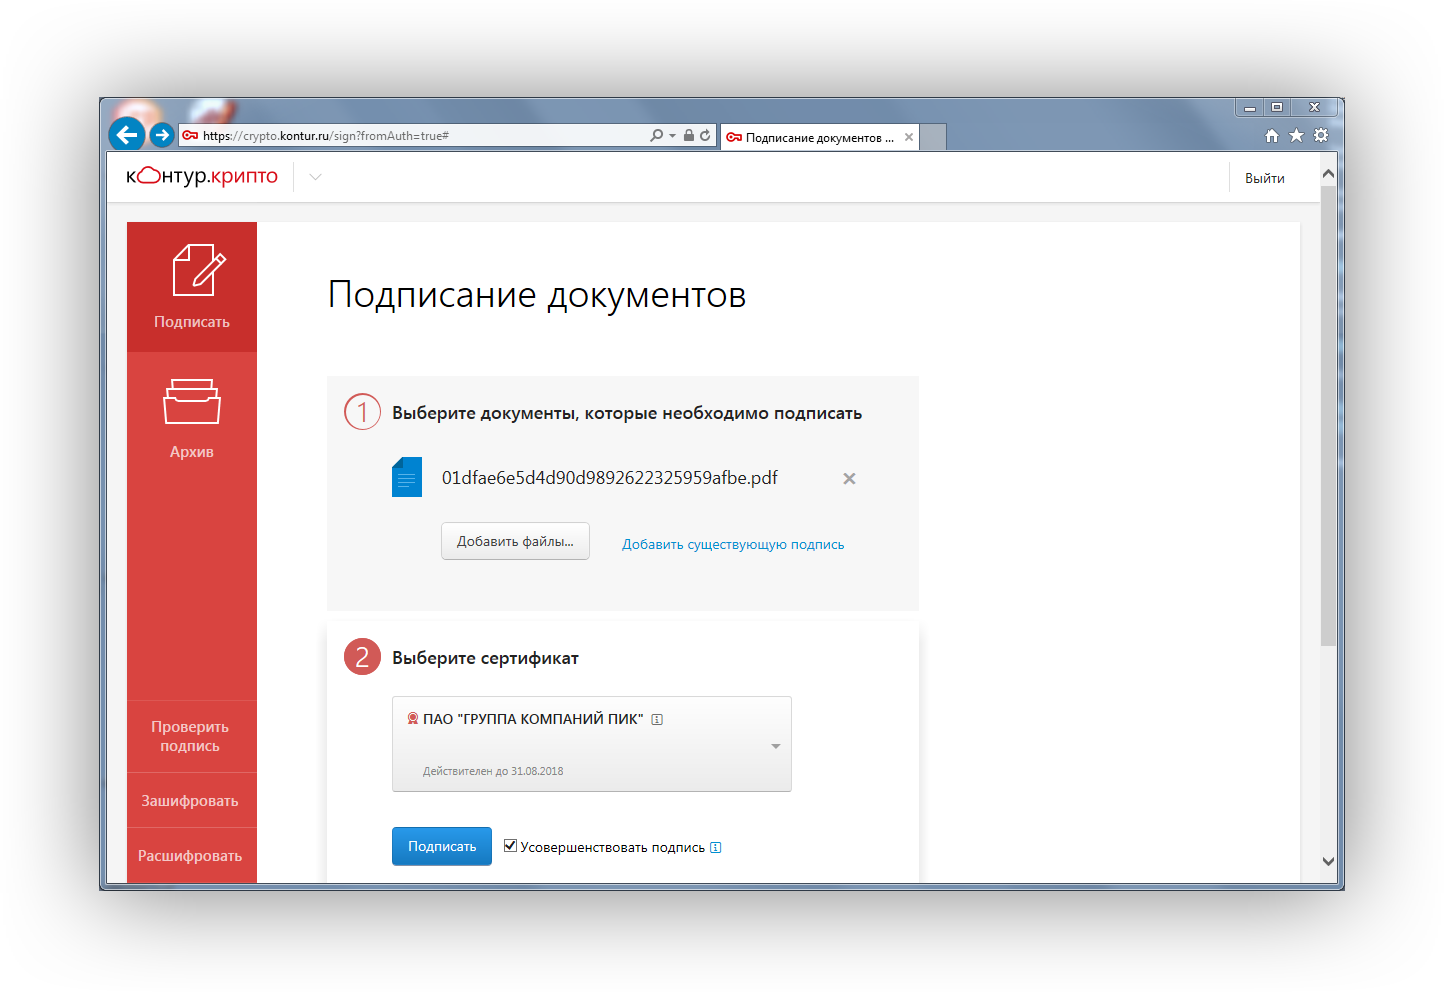Maximize the browser window
Screen dimensions: 1444x992
point(1277,107)
